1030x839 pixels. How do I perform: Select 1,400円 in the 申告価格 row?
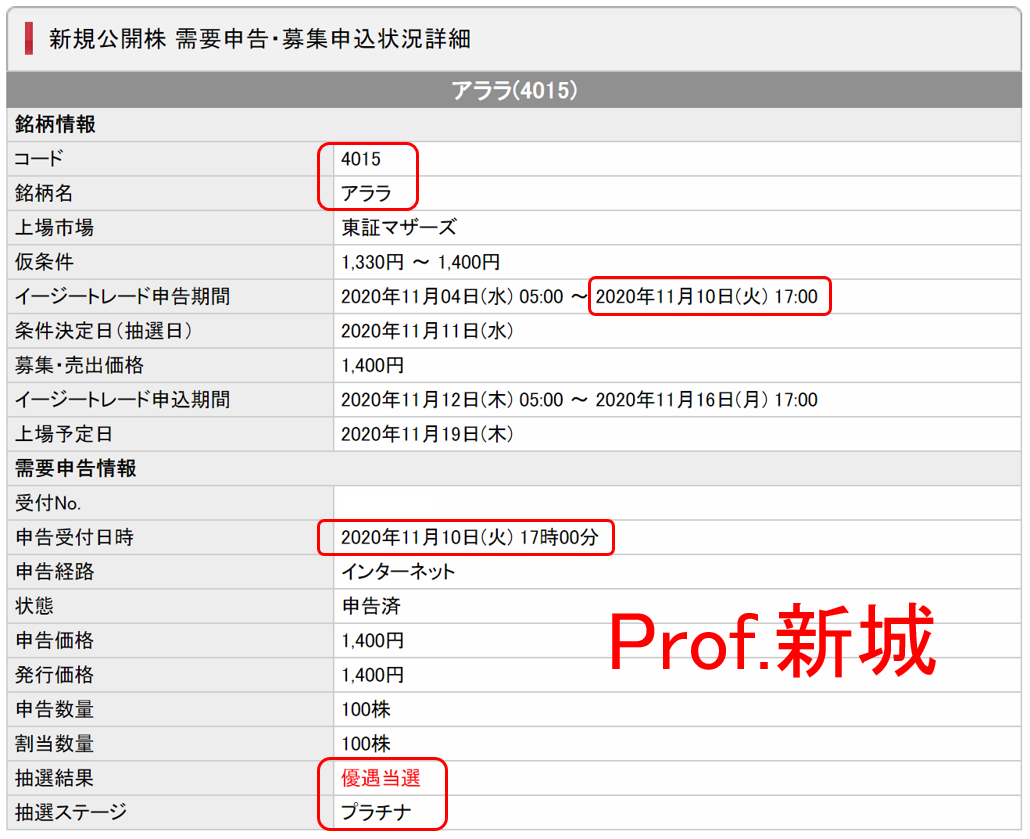372,641
